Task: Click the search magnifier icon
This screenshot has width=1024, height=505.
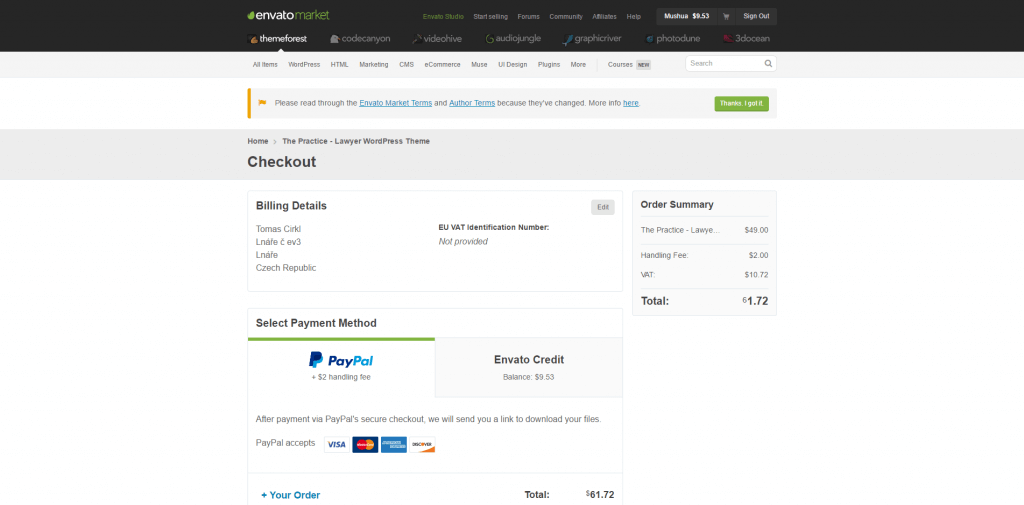Action: tap(768, 63)
